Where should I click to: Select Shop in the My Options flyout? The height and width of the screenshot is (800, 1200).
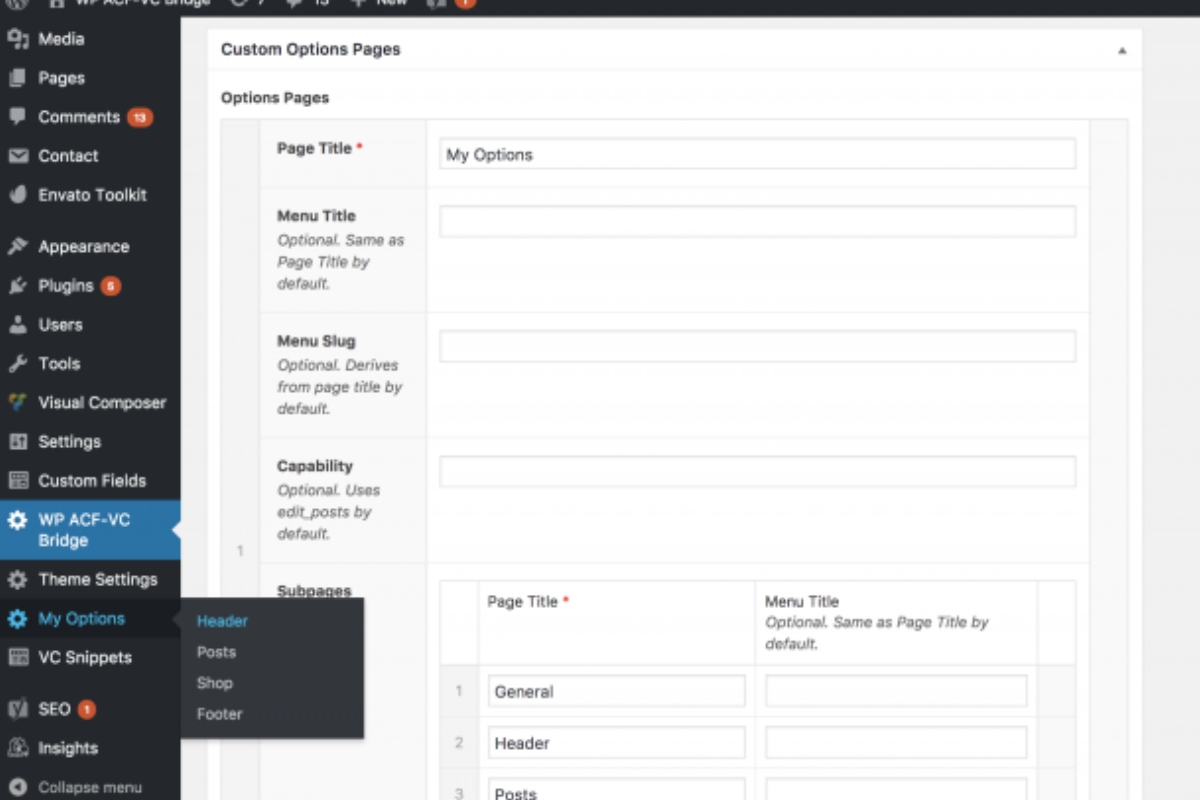(215, 683)
